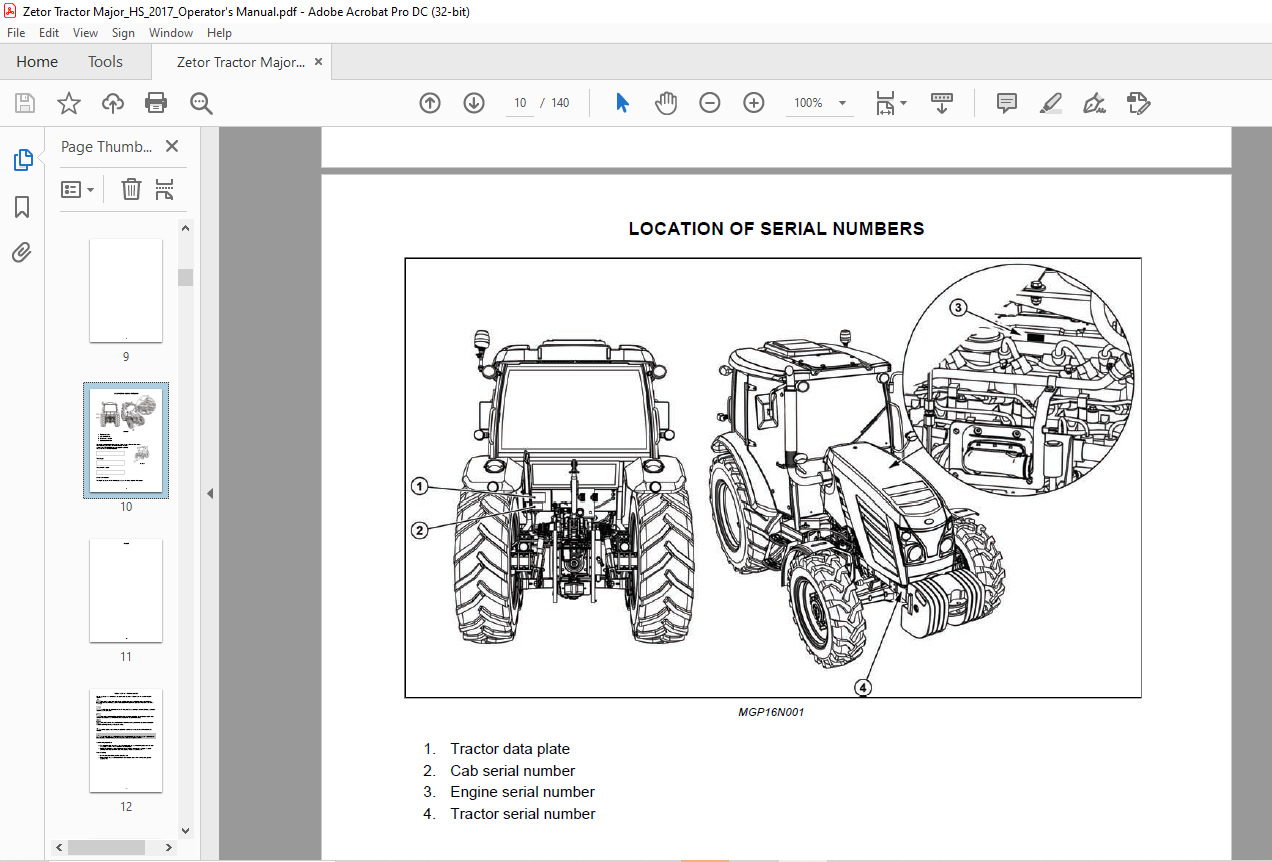Click the page number input field
Image resolution: width=1272 pixels, height=862 pixels.
click(x=520, y=103)
